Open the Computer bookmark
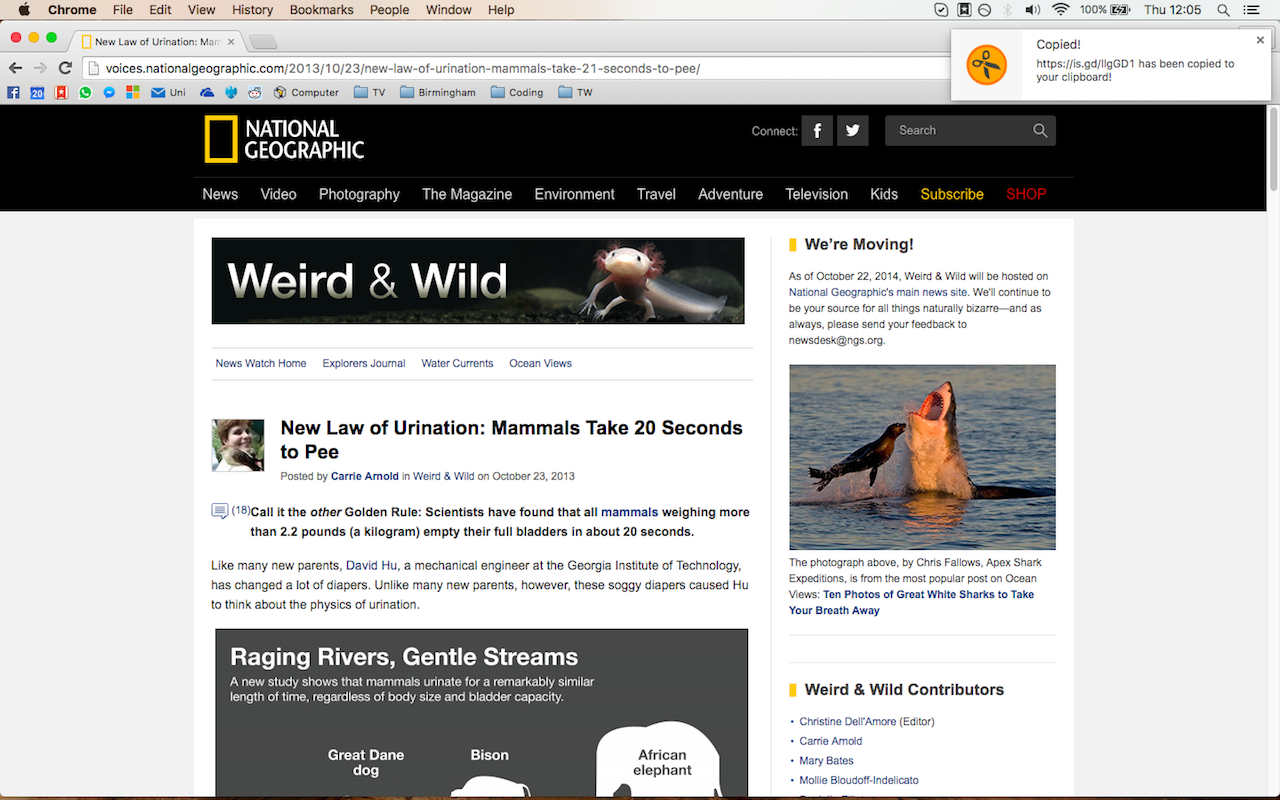This screenshot has height=800, width=1280. tap(306, 92)
